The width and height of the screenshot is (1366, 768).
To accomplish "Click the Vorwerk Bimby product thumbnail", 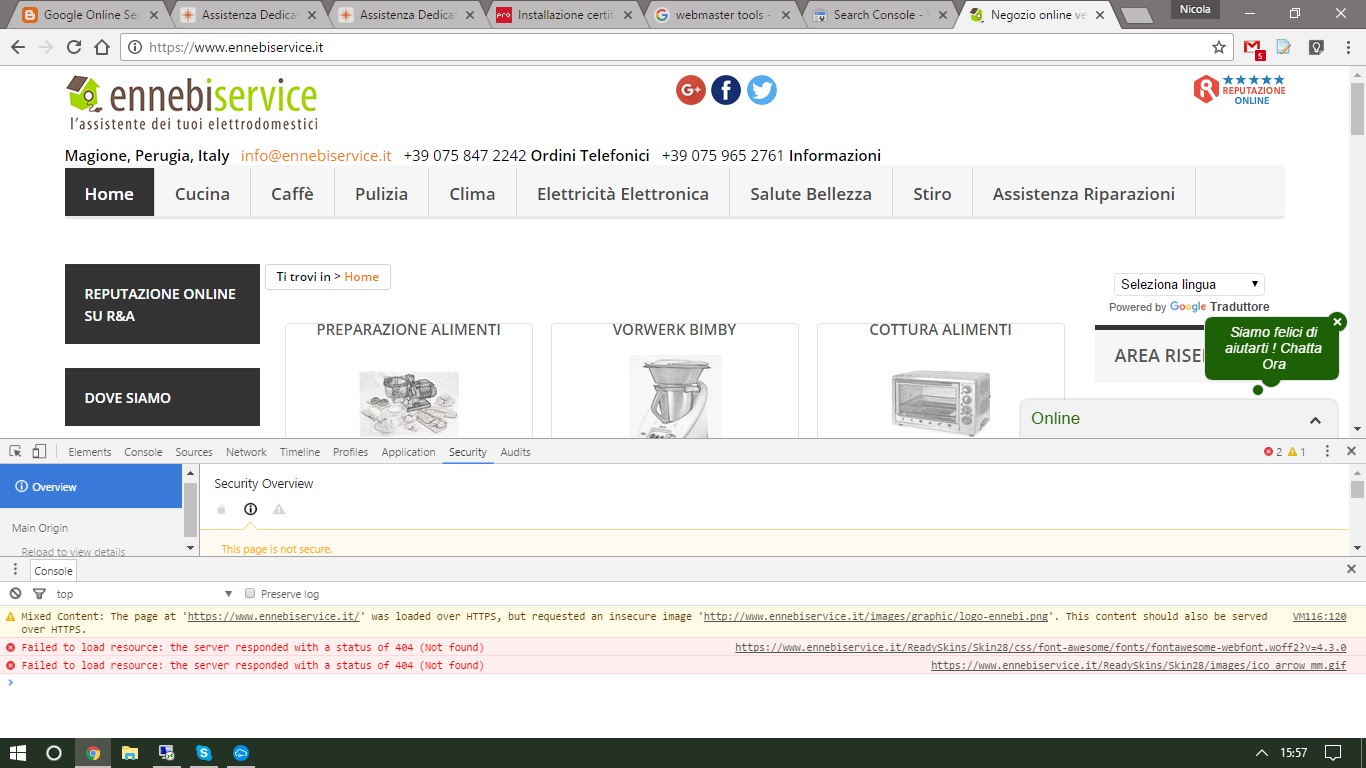I will [x=675, y=396].
